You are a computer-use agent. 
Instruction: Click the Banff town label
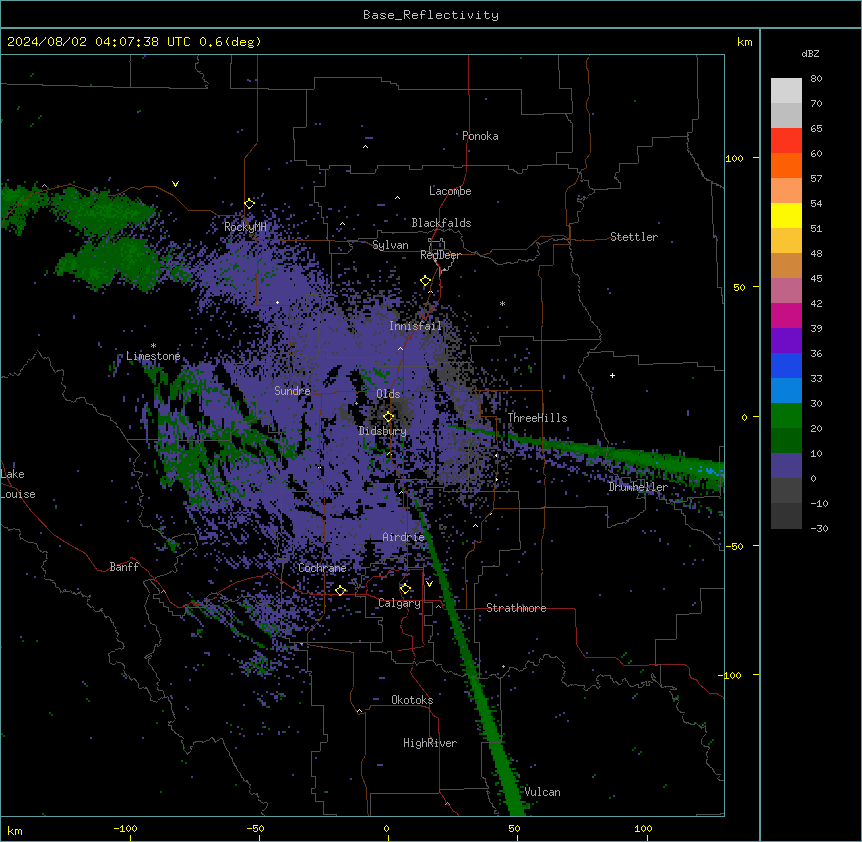click(124, 567)
